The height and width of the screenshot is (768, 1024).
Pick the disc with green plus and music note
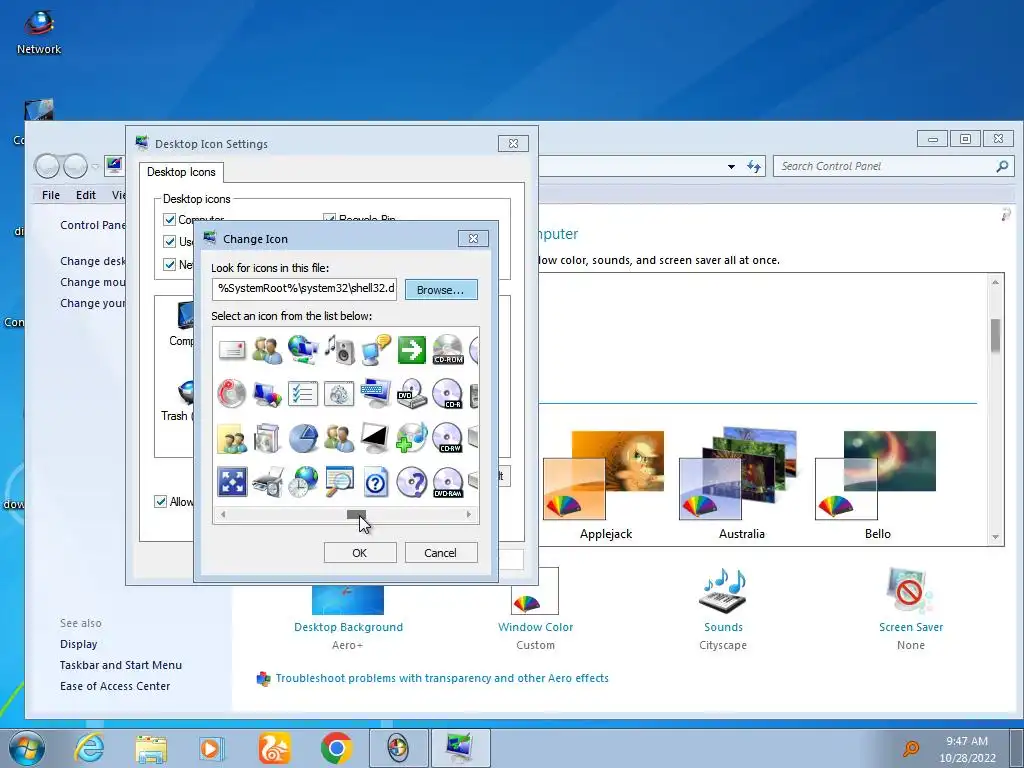[x=411, y=438]
